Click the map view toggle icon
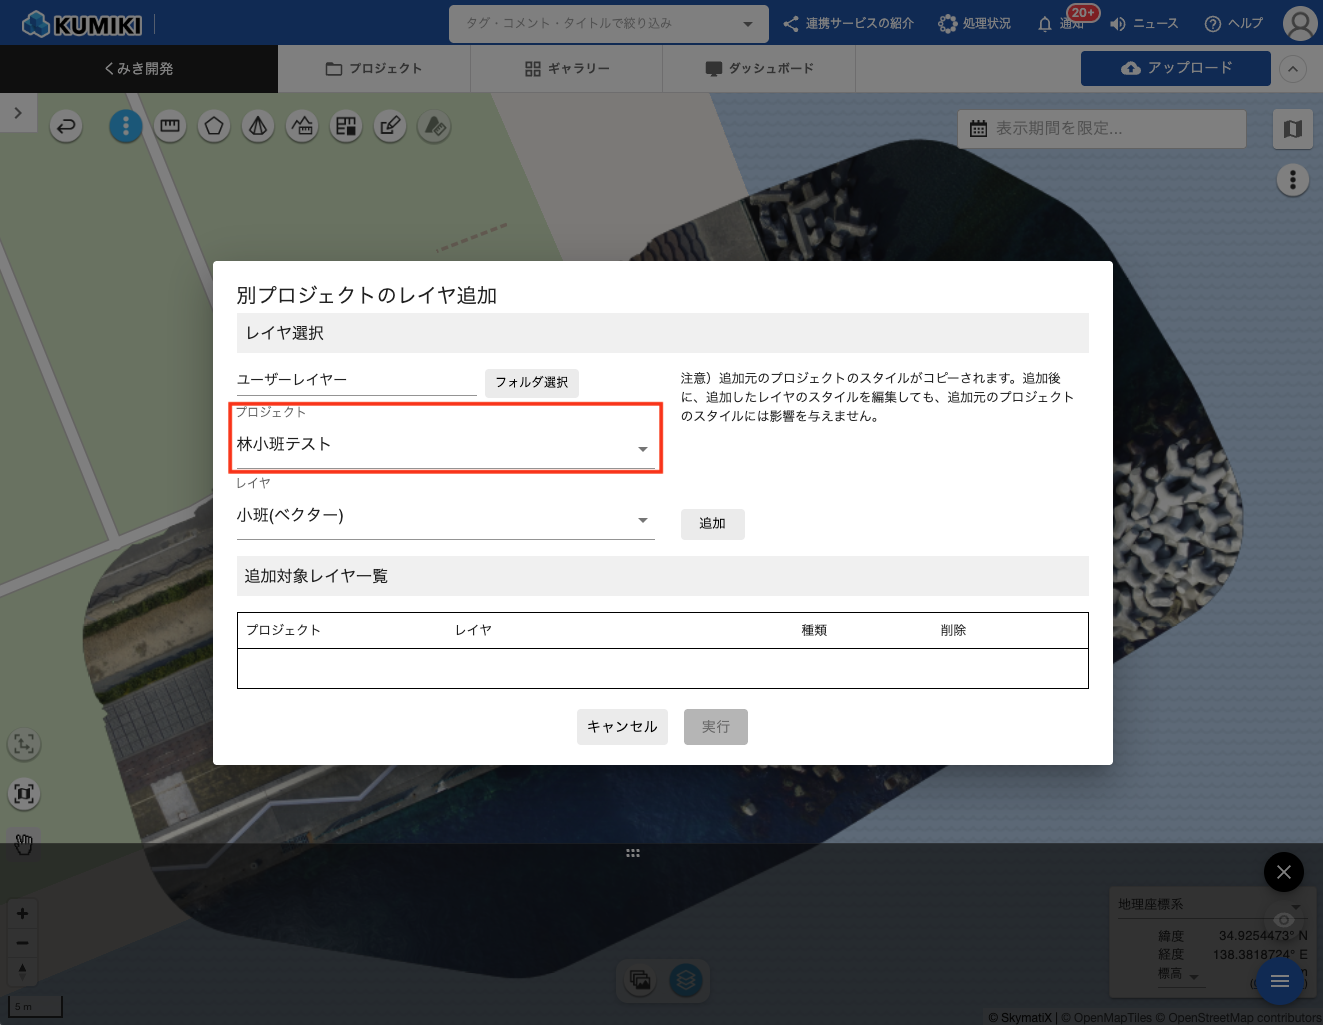 [x=1292, y=129]
